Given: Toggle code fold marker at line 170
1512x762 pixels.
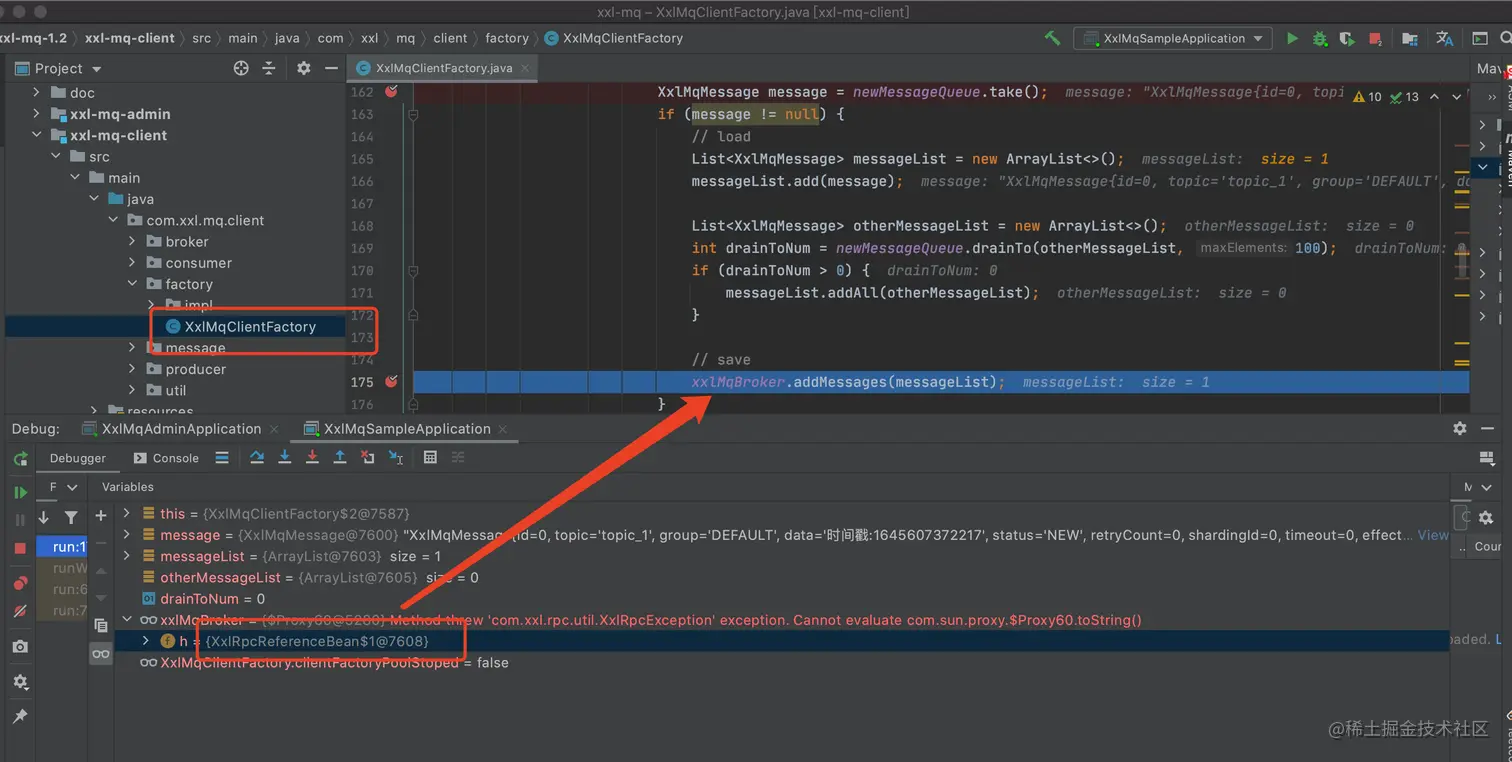Looking at the screenshot, I should (413, 270).
